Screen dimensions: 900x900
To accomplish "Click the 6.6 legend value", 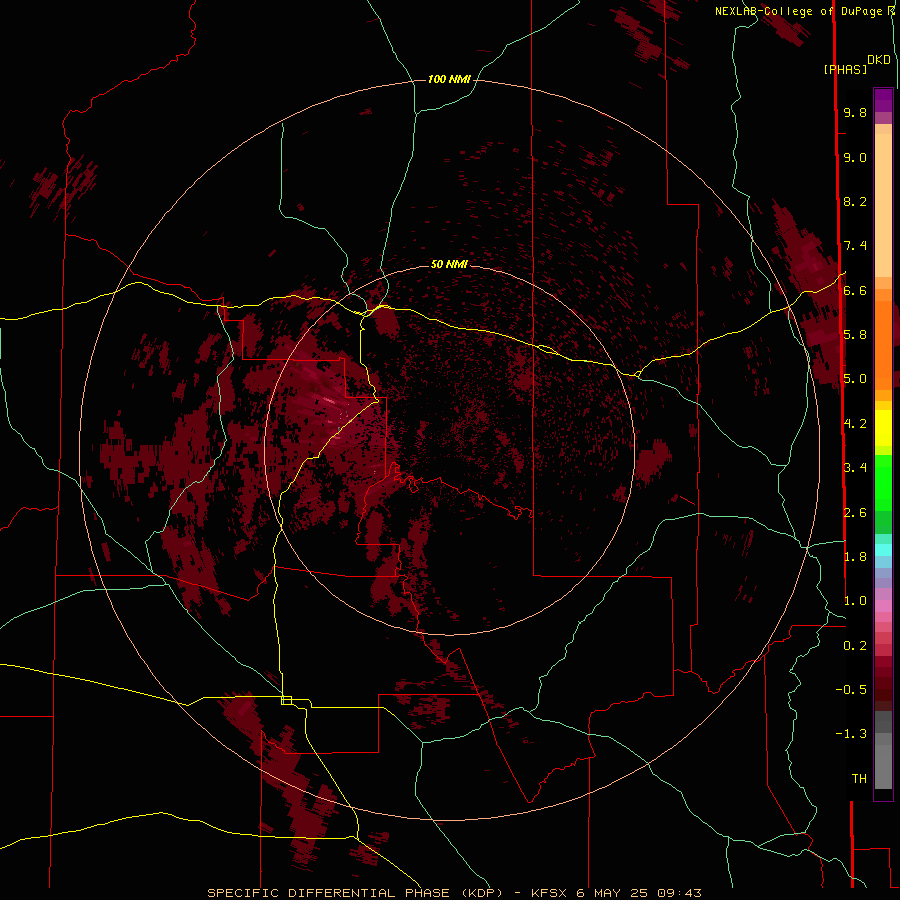I will [x=855, y=290].
